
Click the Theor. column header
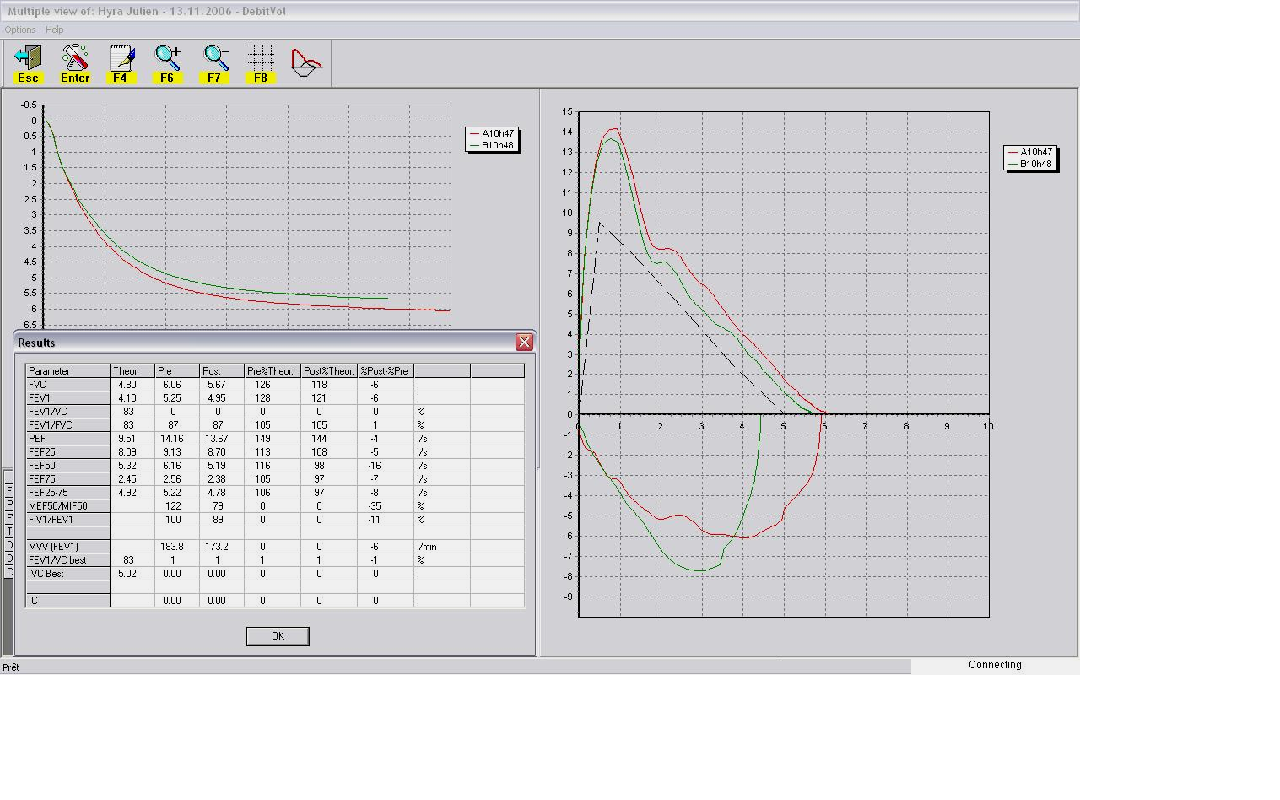tap(132, 371)
